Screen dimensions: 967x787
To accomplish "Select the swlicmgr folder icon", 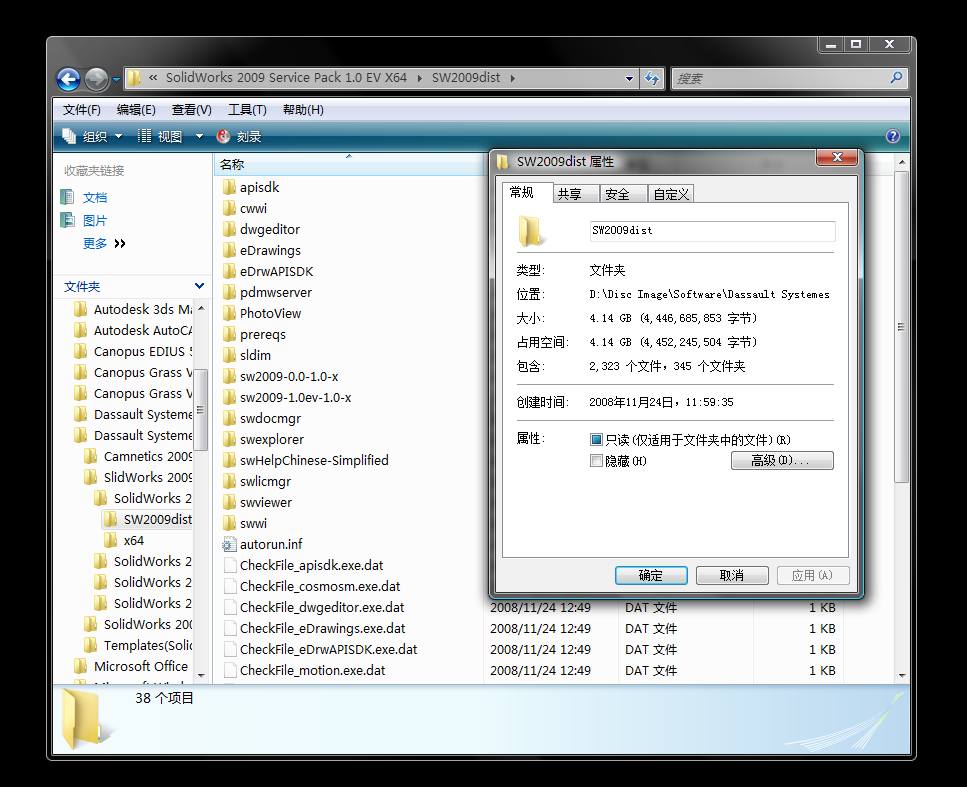I will (229, 480).
